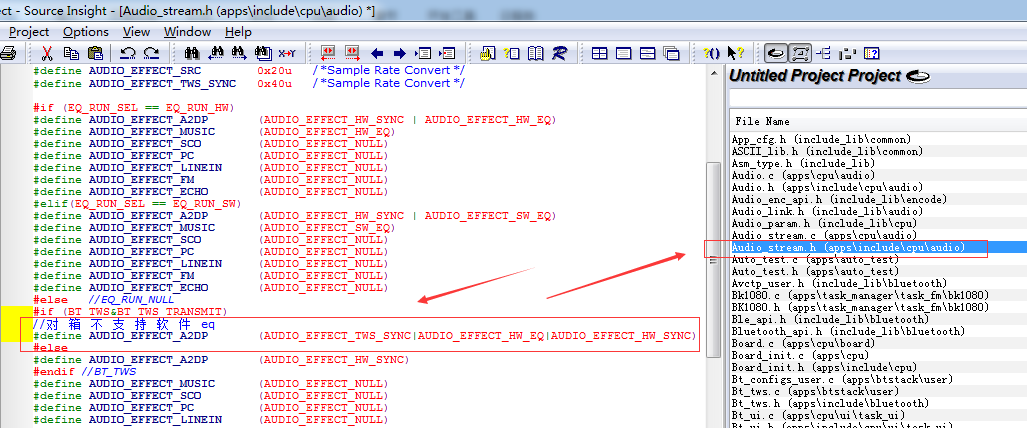Click the Copy toolbar icon
This screenshot has width=1027, height=428.
[x=71, y=53]
